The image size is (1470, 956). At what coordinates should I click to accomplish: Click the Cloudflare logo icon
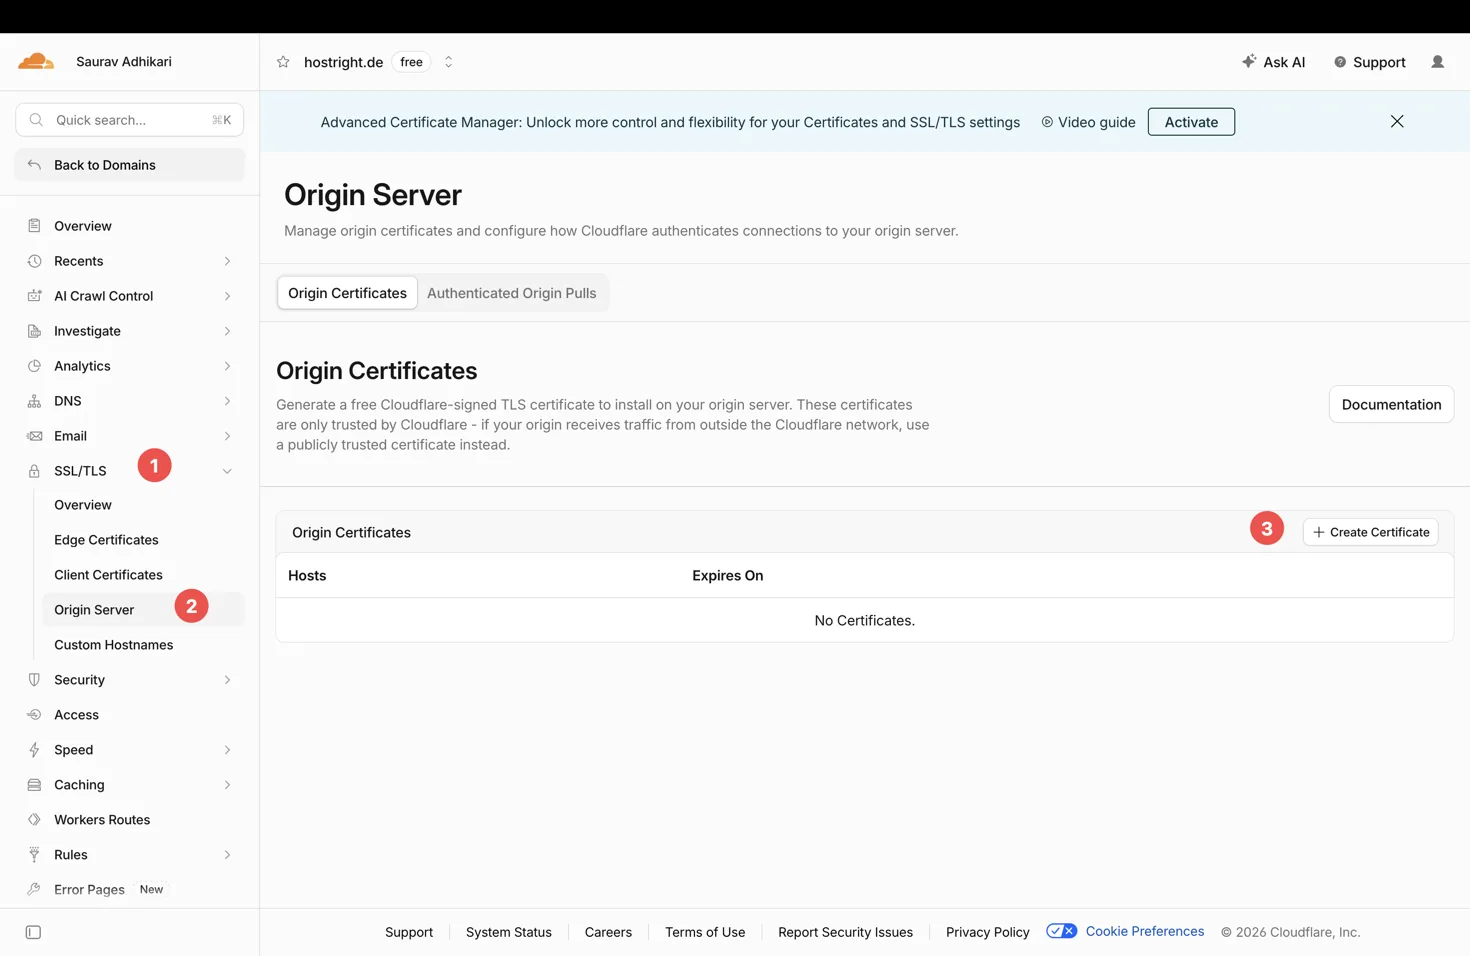click(36, 61)
